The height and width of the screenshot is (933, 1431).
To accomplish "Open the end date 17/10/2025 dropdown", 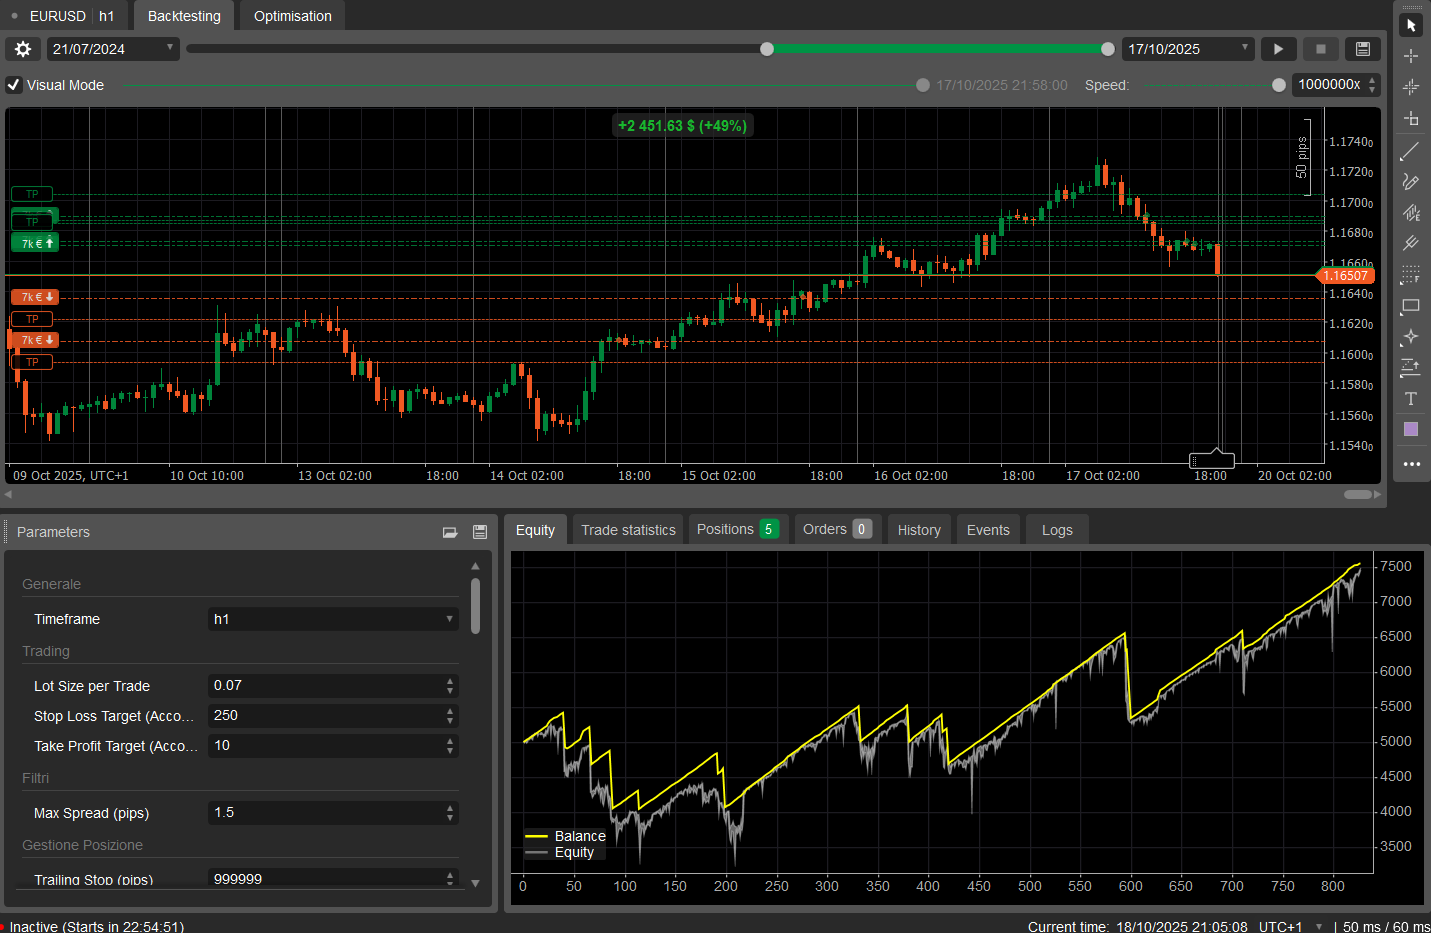I will pos(1244,48).
